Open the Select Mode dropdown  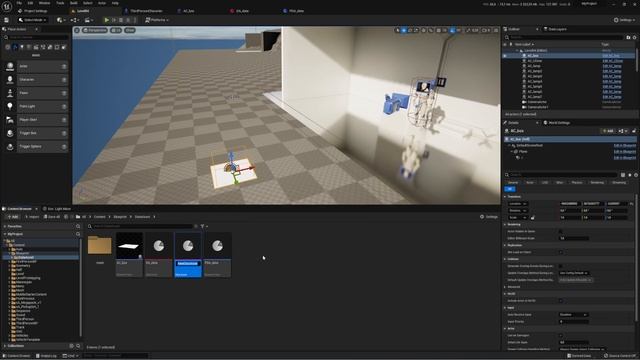coord(33,20)
